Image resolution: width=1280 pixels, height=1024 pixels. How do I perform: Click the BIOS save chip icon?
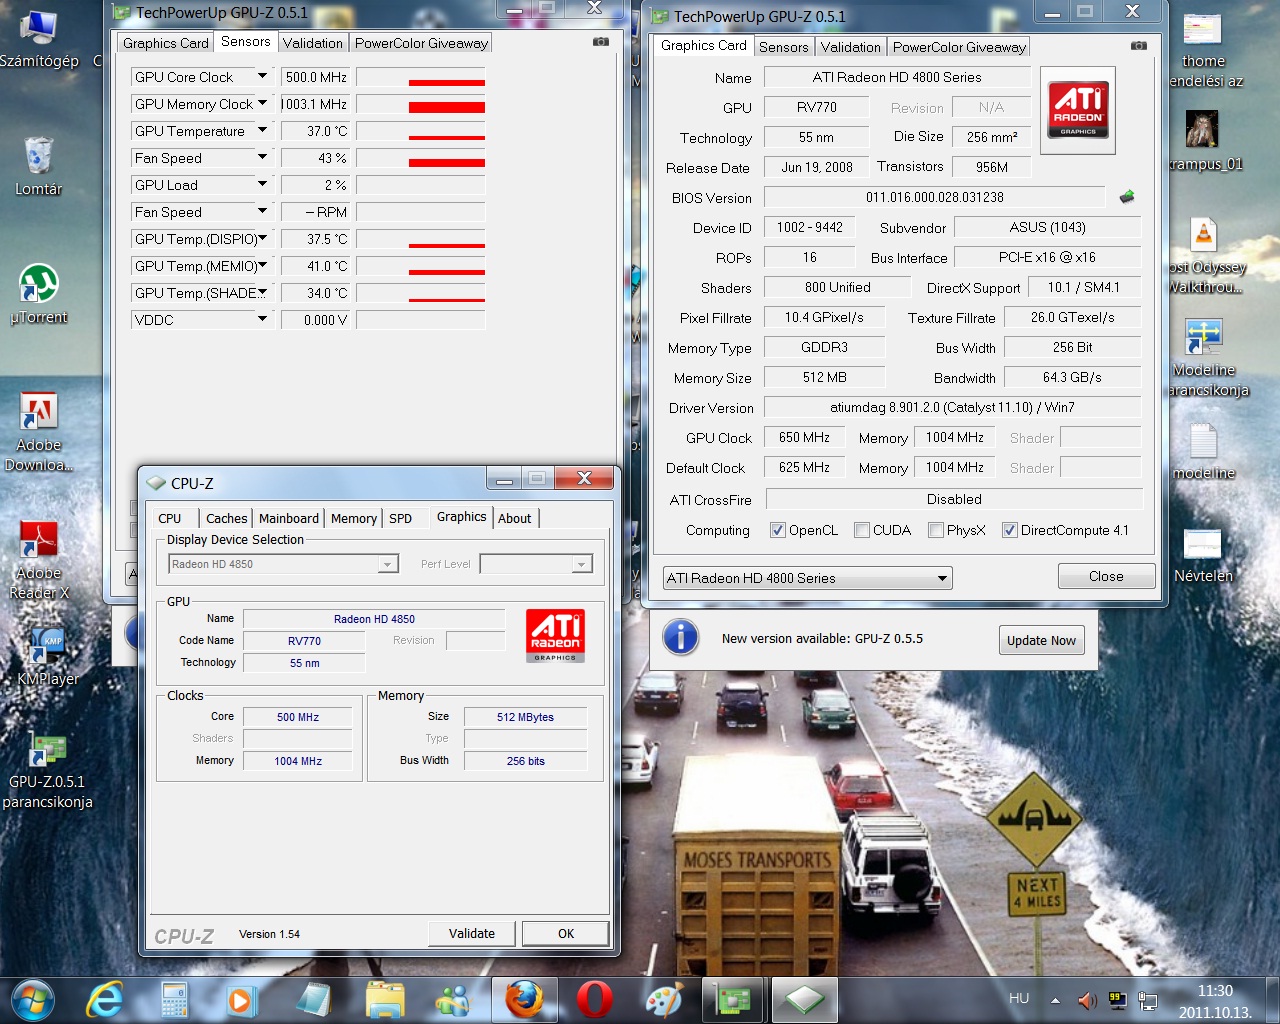coord(1127,197)
